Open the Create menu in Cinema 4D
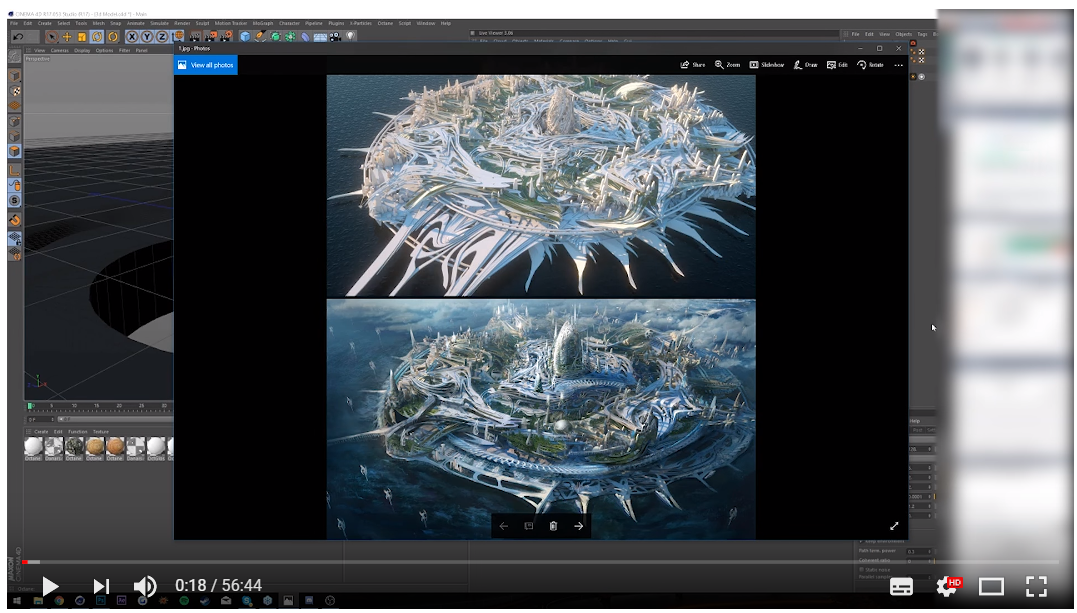 click(45, 23)
